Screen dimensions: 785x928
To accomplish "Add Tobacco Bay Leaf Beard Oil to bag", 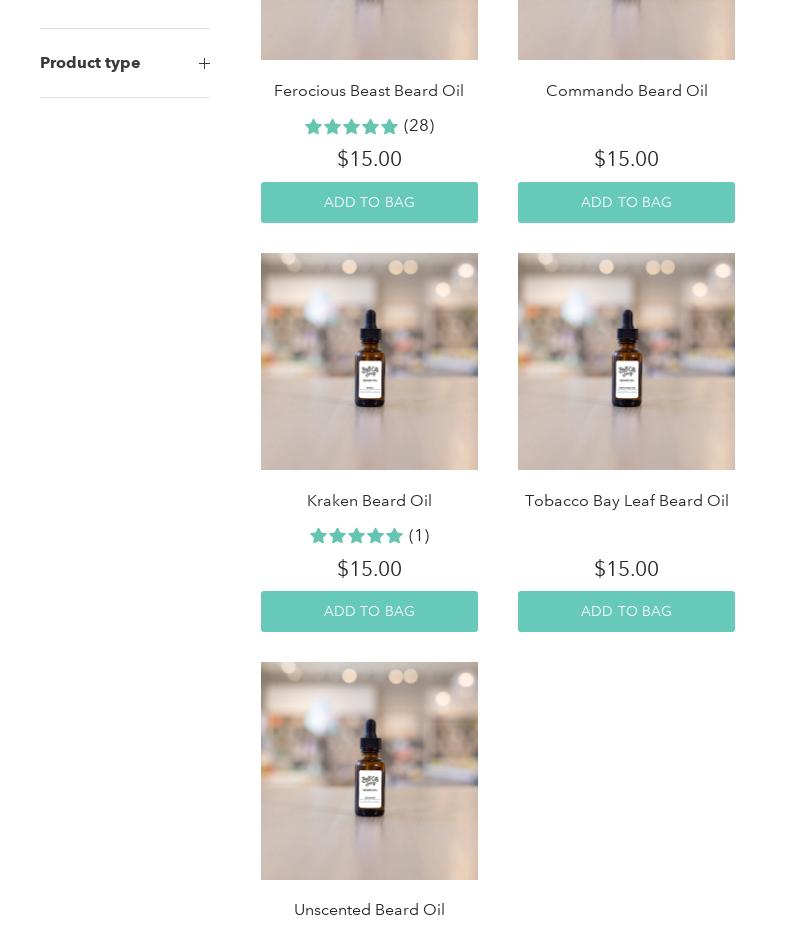I will 626,611.
